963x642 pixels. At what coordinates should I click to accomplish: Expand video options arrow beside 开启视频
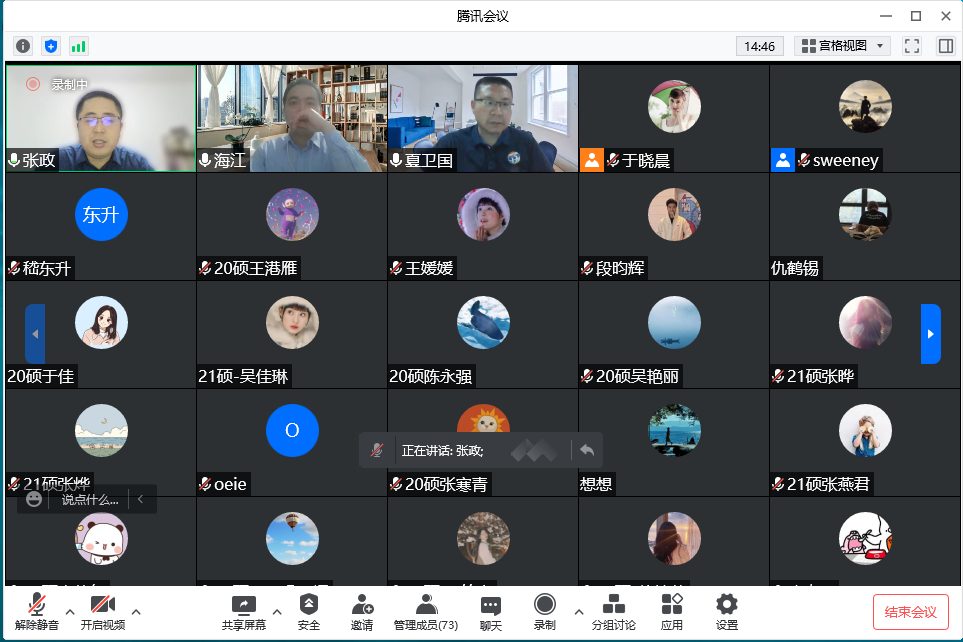coord(136,611)
